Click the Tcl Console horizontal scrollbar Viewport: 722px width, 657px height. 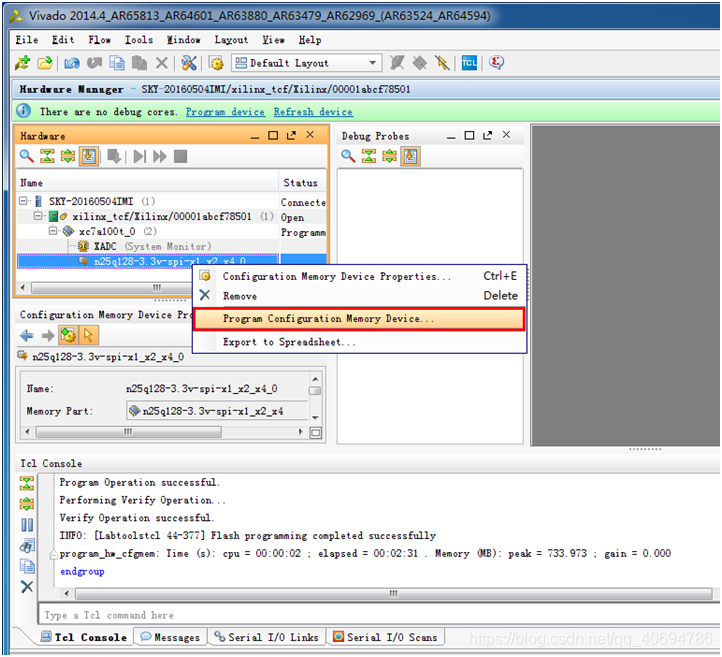tap(394, 593)
